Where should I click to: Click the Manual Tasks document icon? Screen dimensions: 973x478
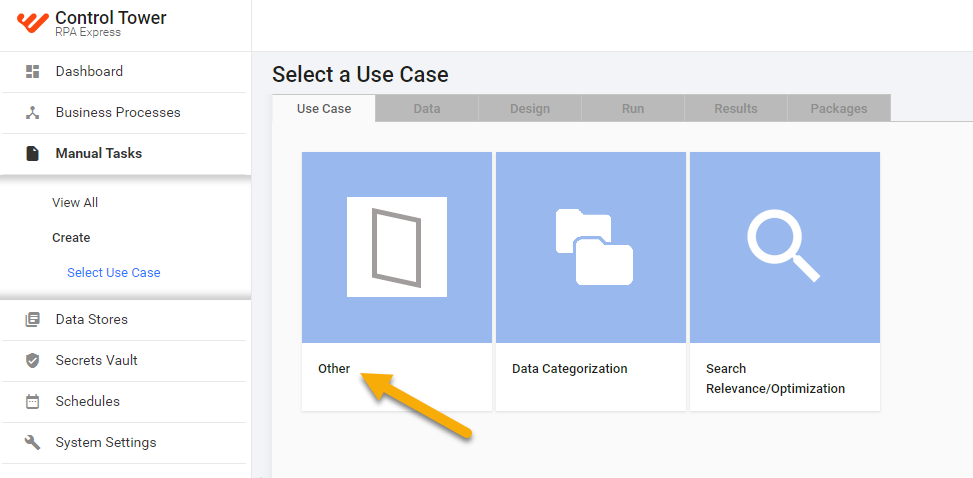pos(32,153)
